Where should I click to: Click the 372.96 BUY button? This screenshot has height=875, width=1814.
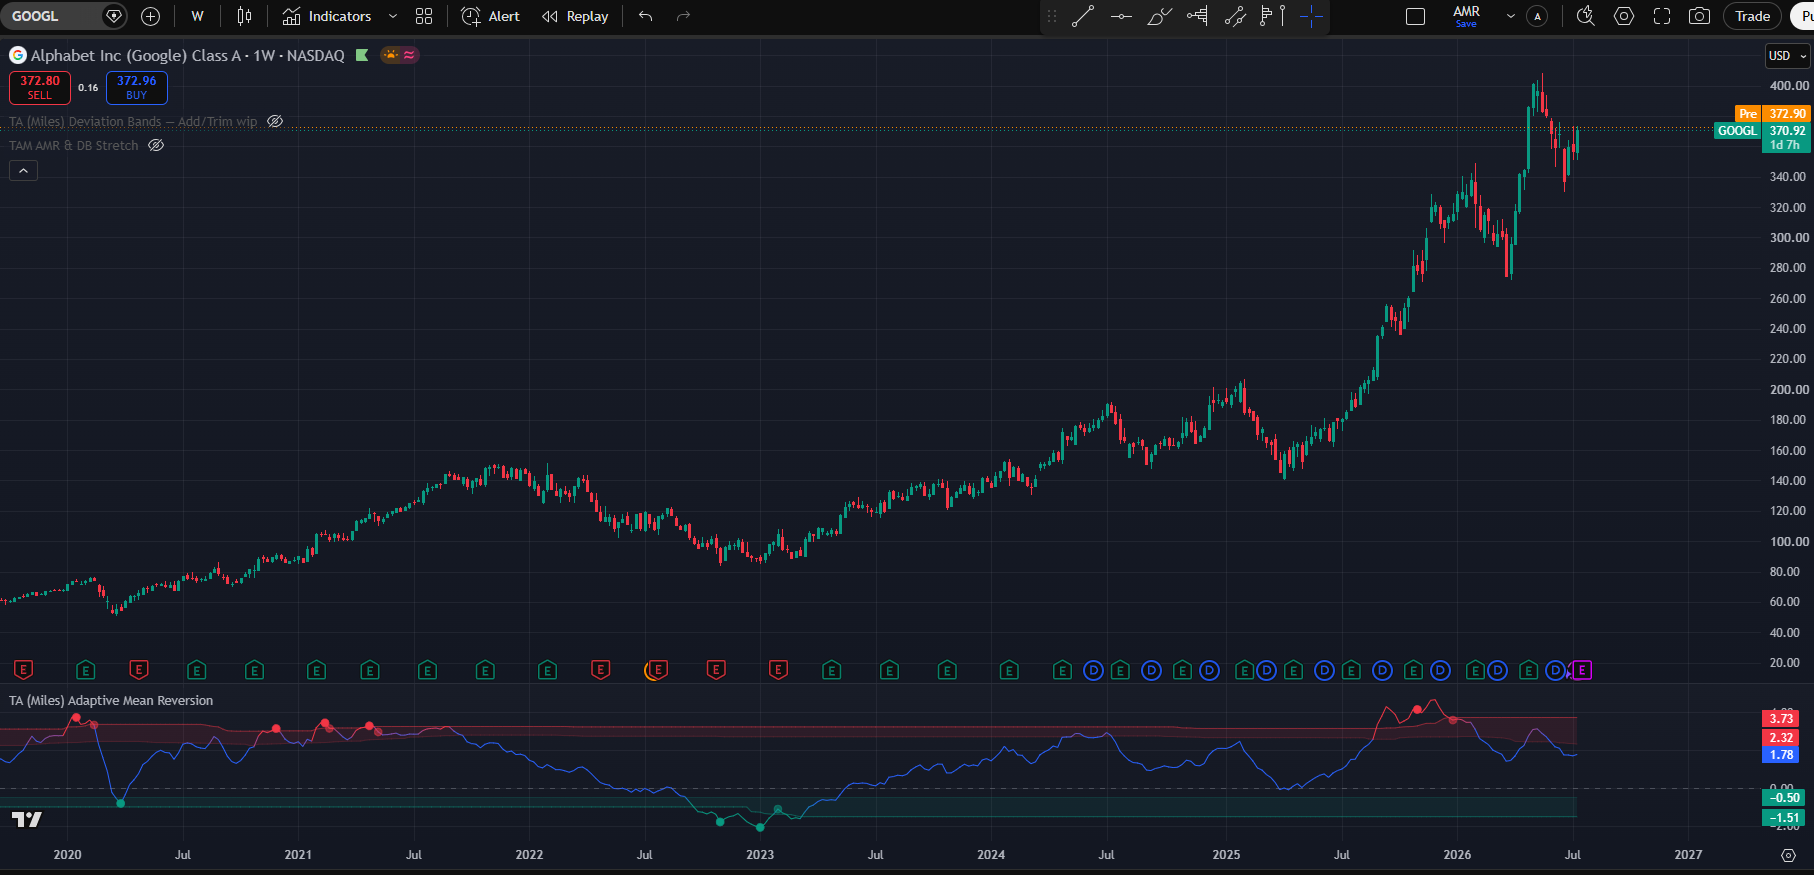click(137, 88)
